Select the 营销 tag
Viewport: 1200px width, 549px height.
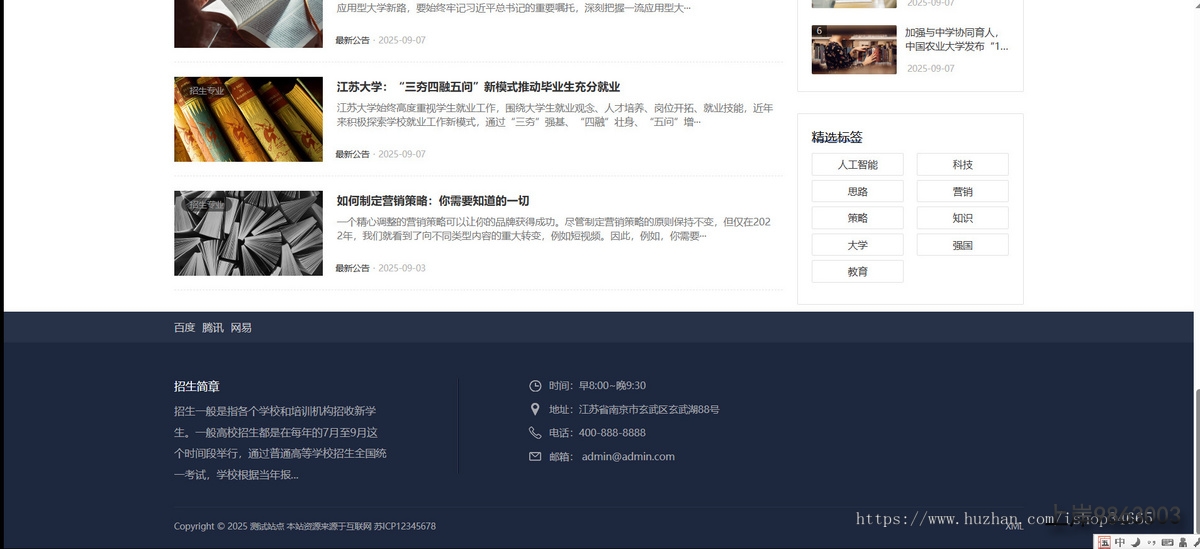tap(962, 192)
